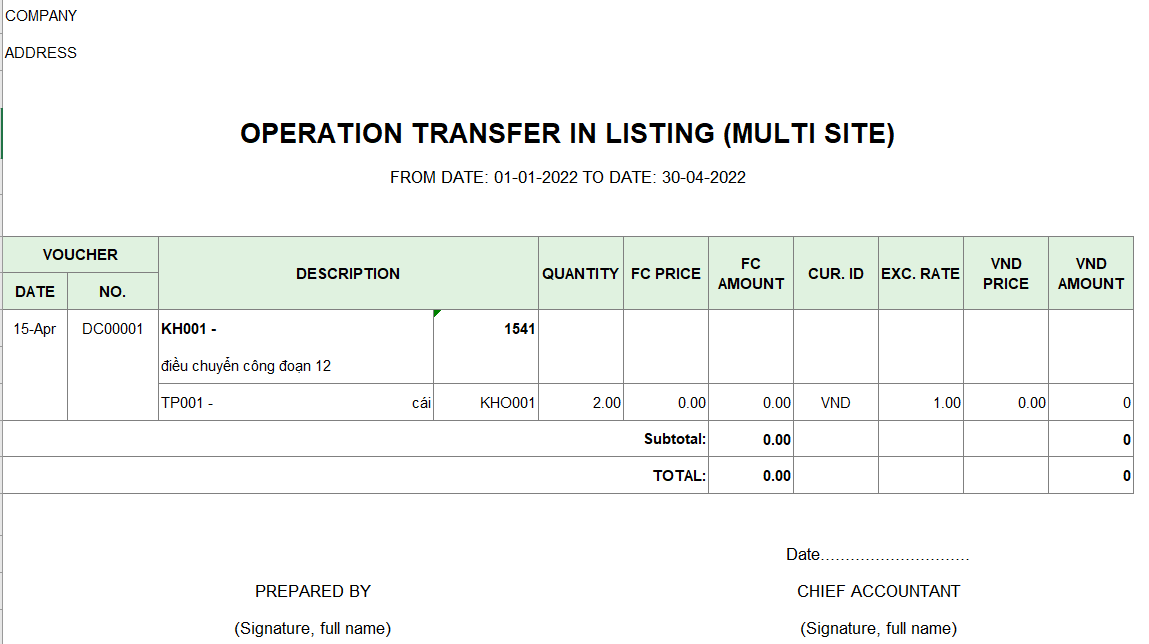Select the KH001 description cell
The width and height of the screenshot is (1149, 644).
296,347
